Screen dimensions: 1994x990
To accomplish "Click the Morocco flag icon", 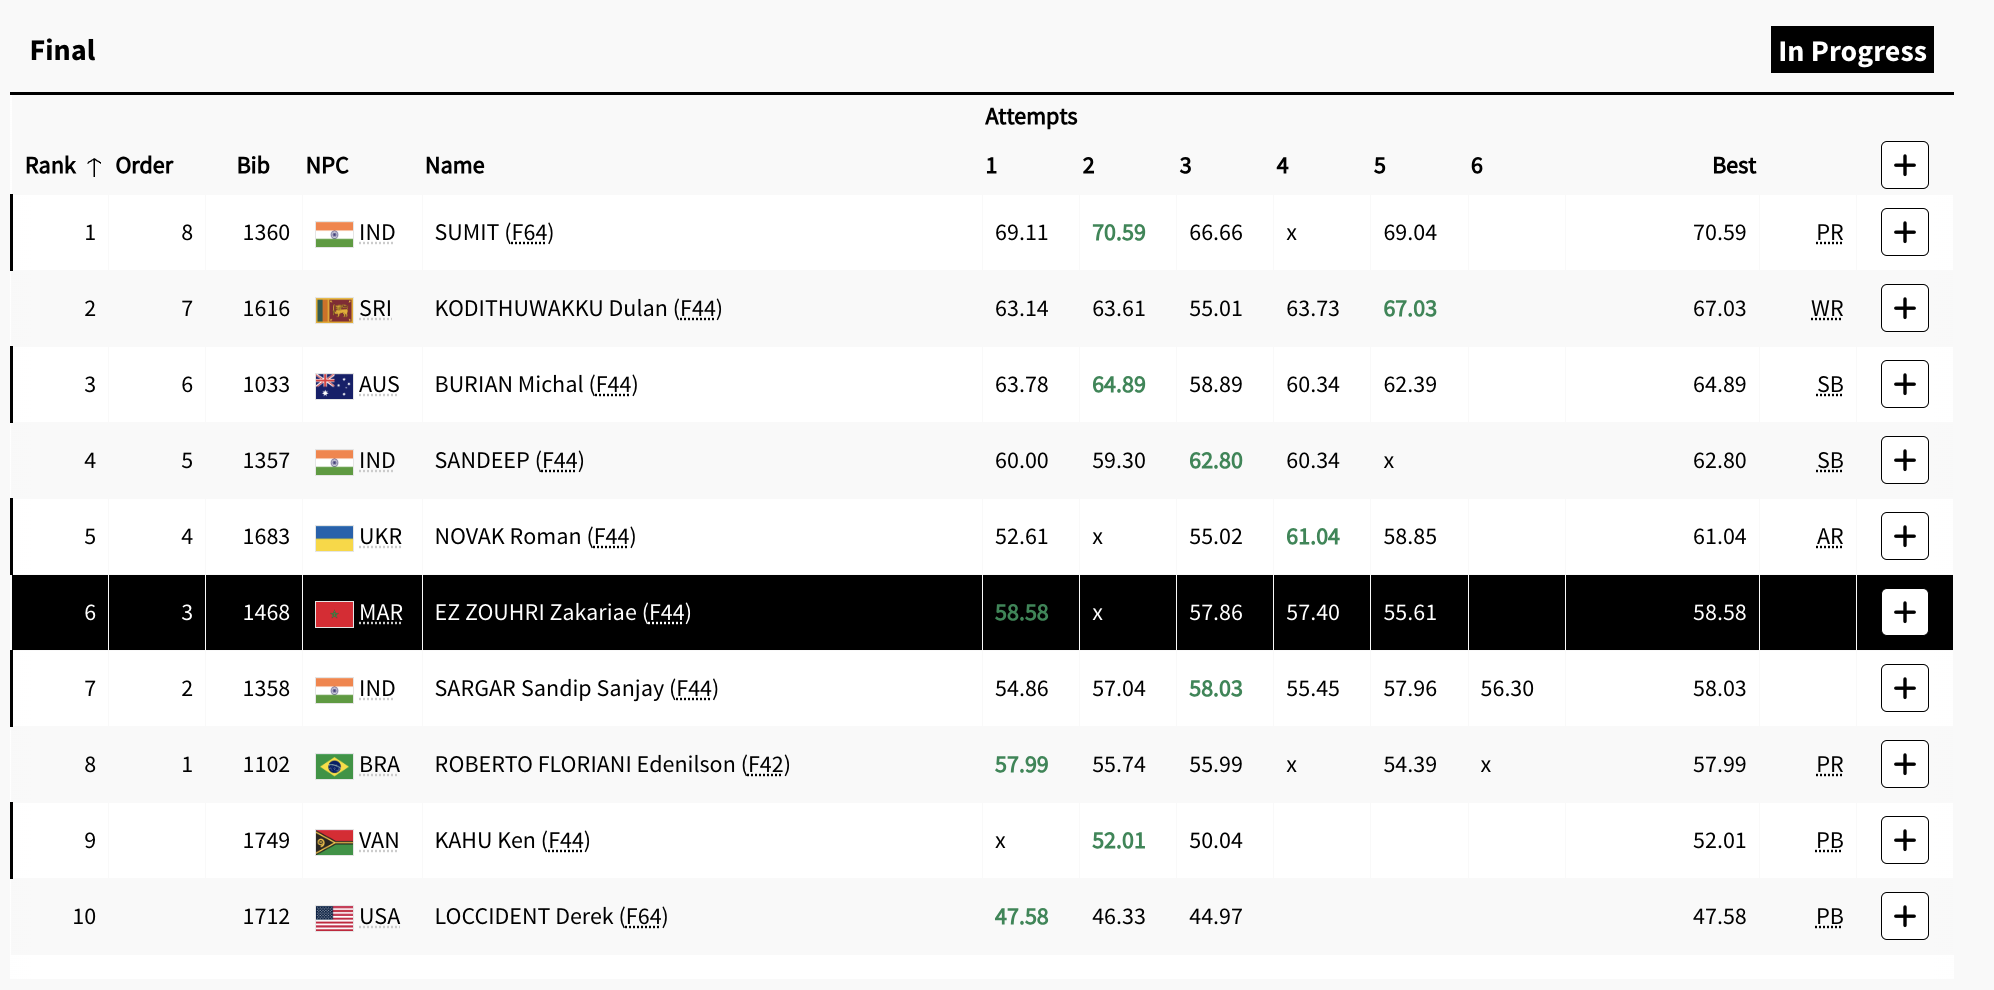I will [333, 613].
